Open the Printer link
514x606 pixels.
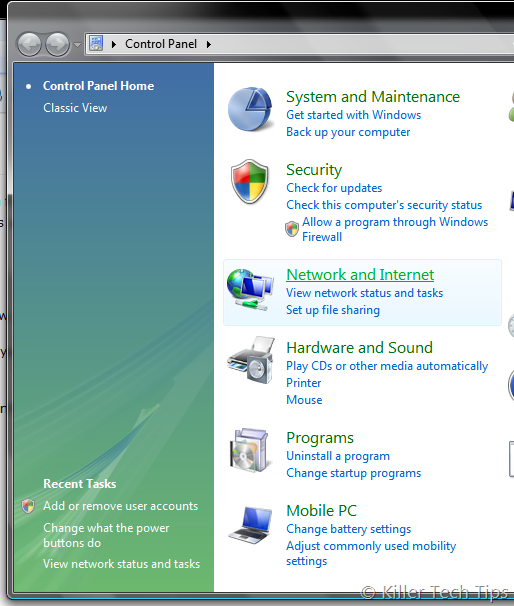(x=303, y=383)
